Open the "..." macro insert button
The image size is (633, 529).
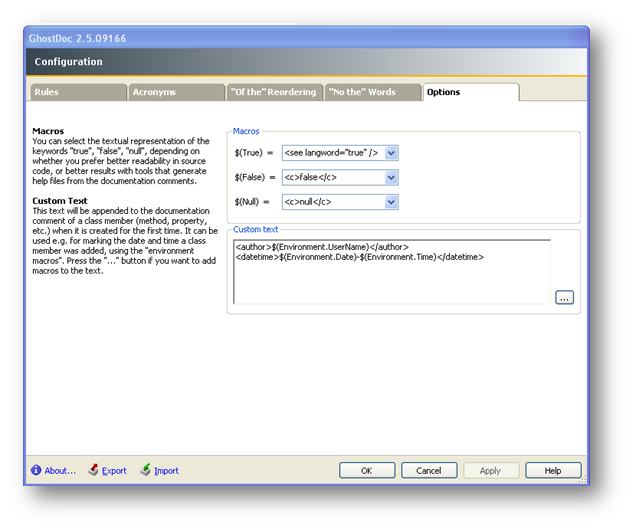click(x=564, y=298)
